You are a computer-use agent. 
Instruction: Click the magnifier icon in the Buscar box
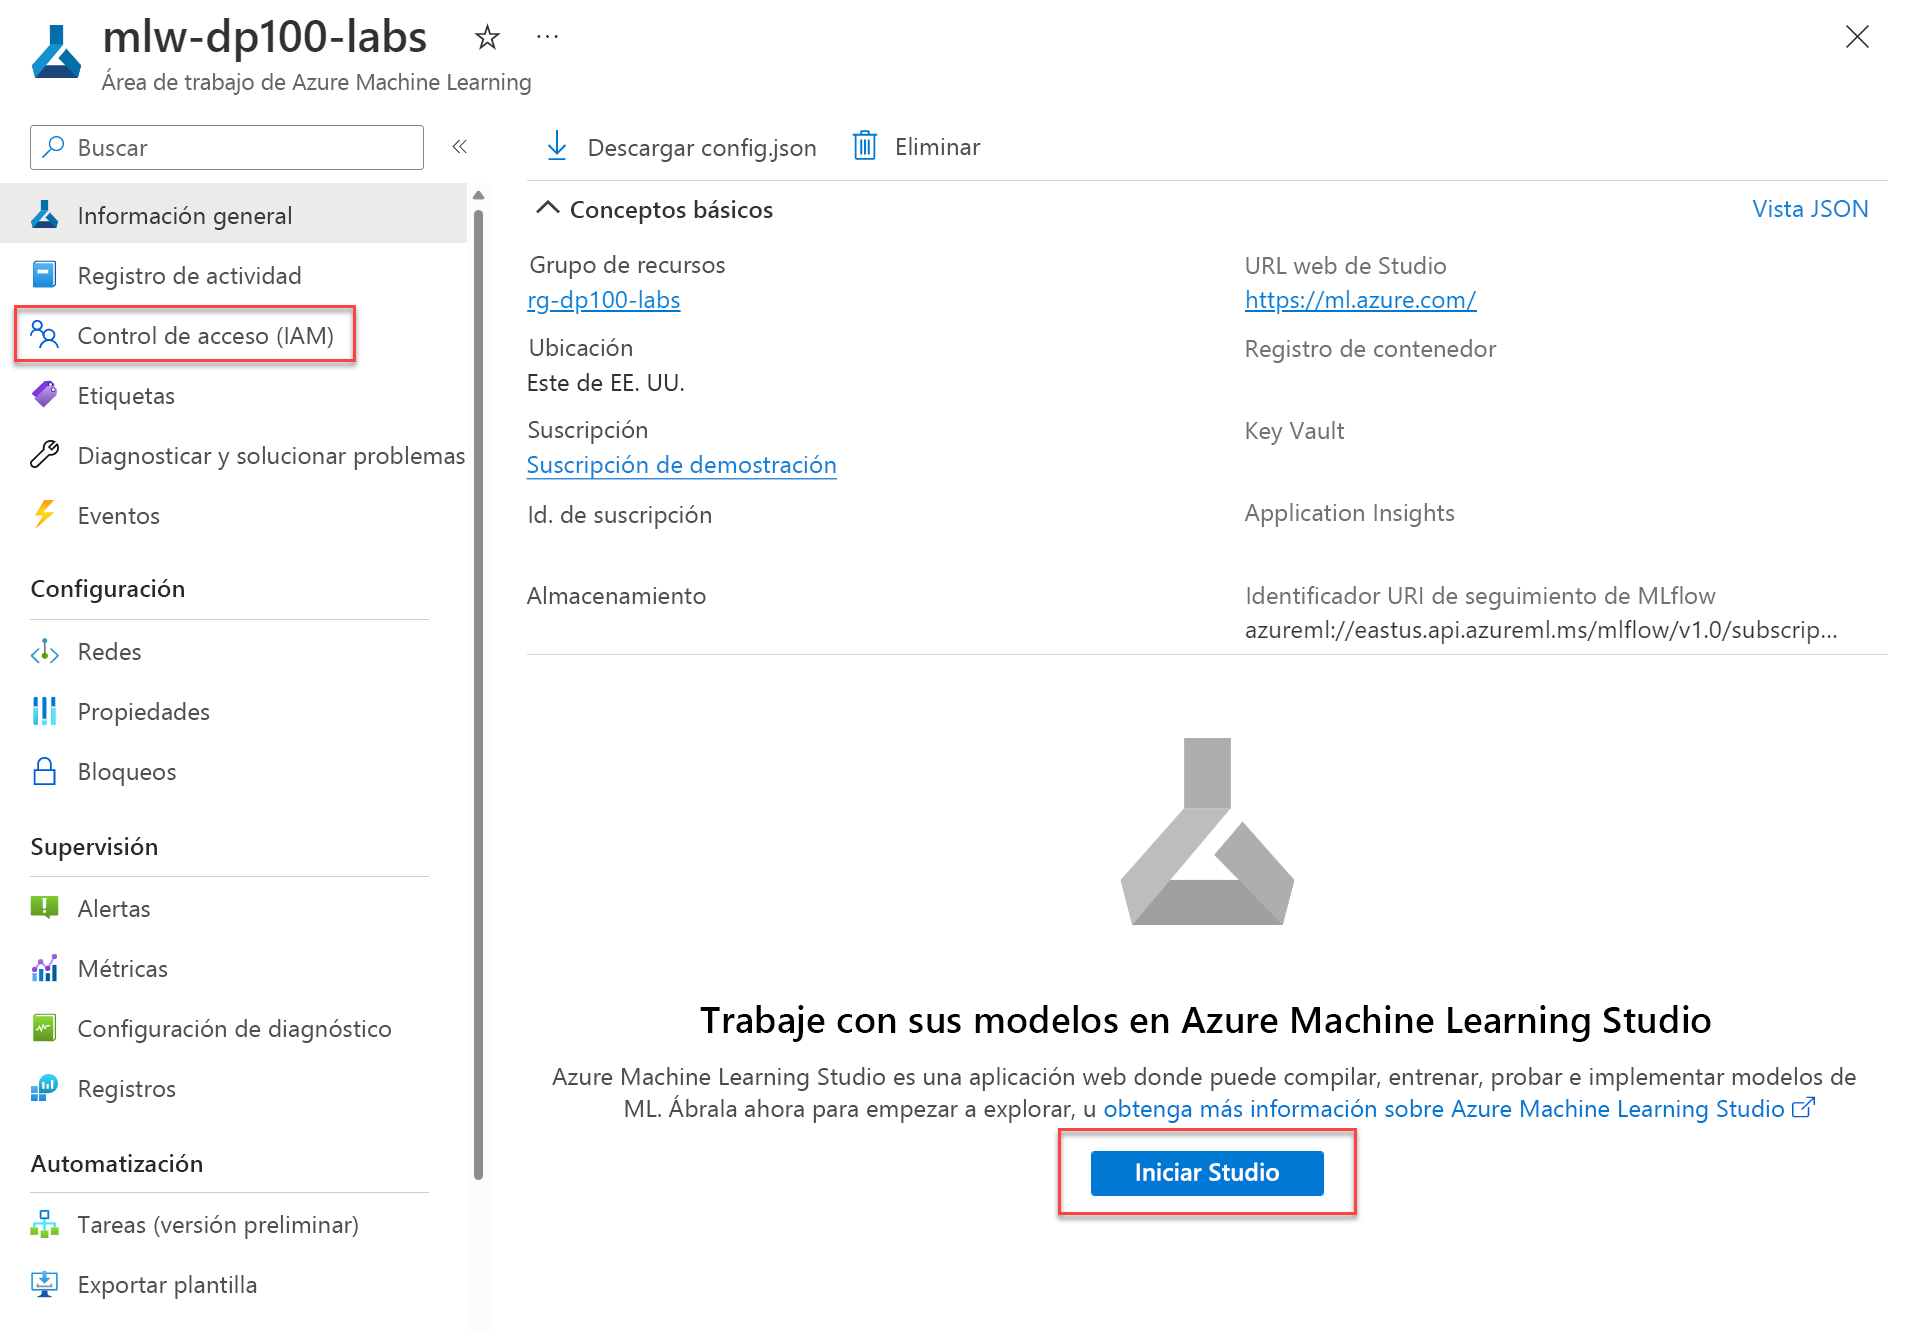[x=54, y=147]
